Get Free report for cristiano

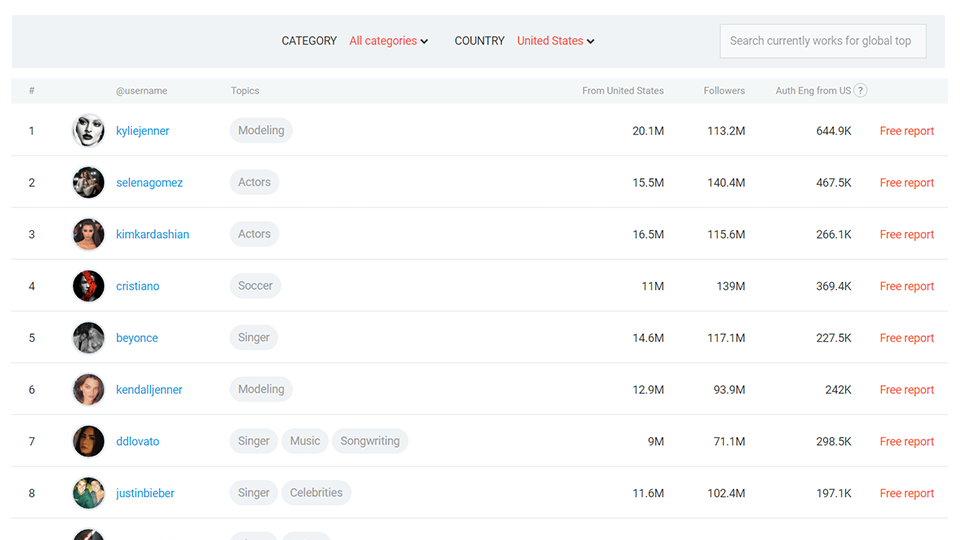[x=907, y=286]
